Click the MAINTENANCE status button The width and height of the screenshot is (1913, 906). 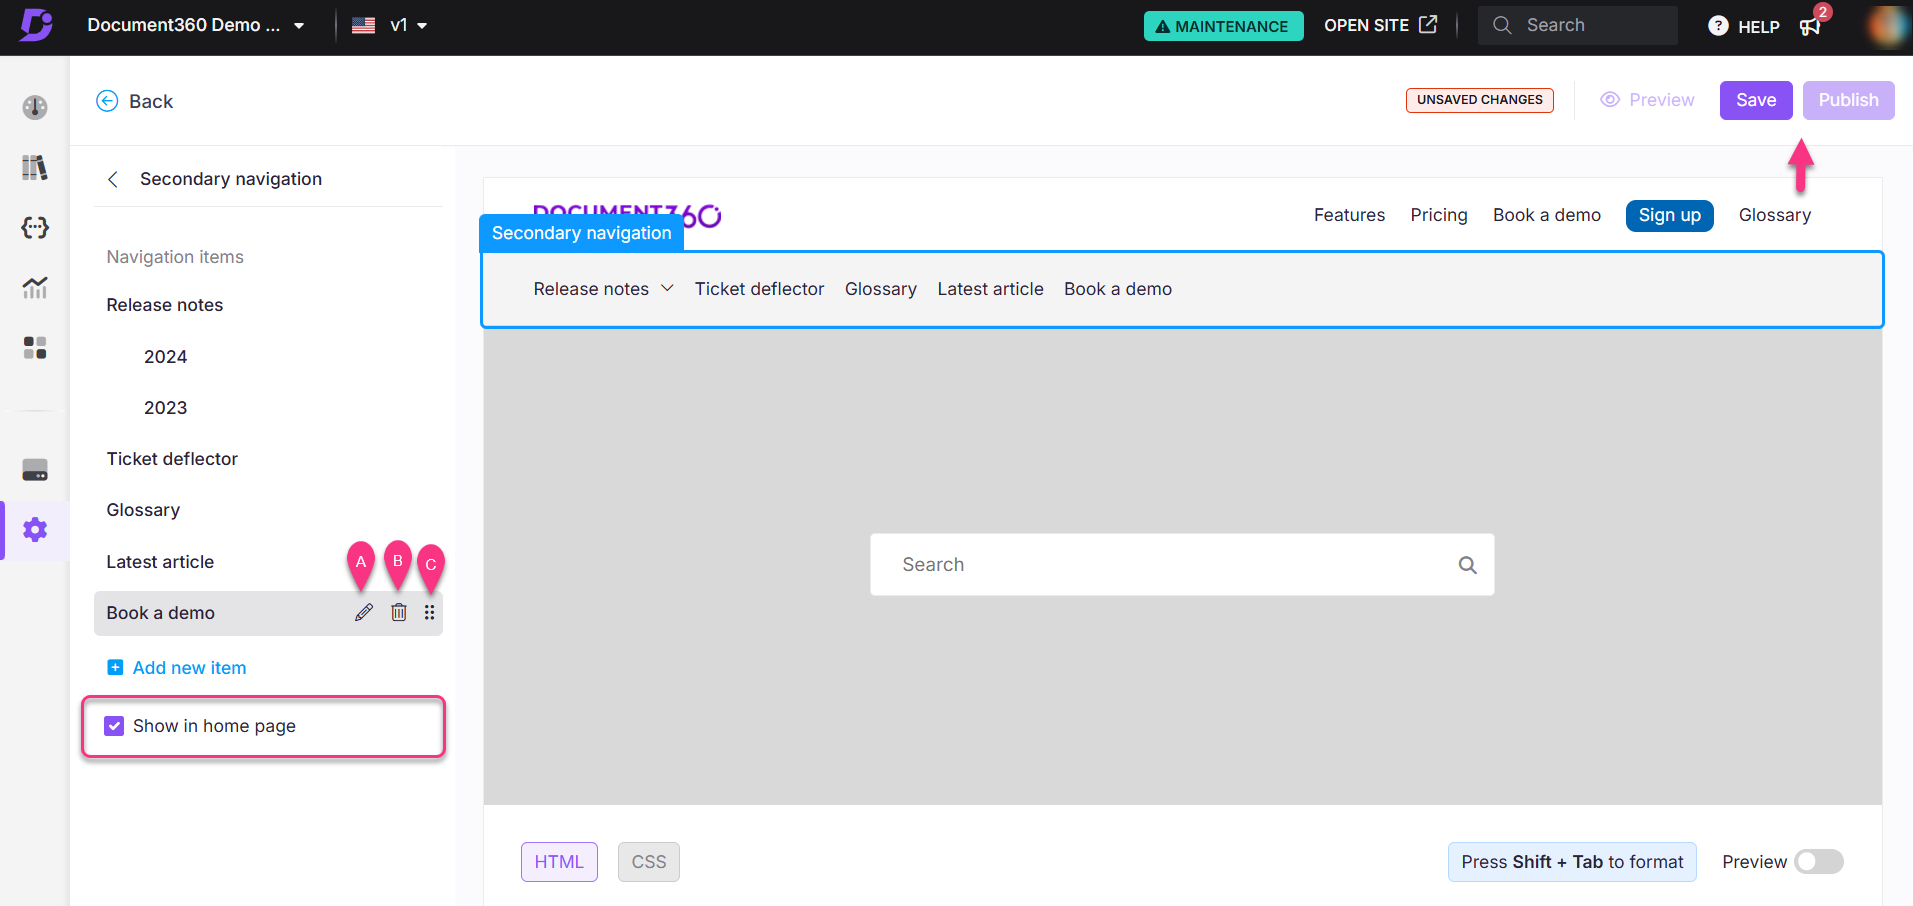click(1223, 26)
